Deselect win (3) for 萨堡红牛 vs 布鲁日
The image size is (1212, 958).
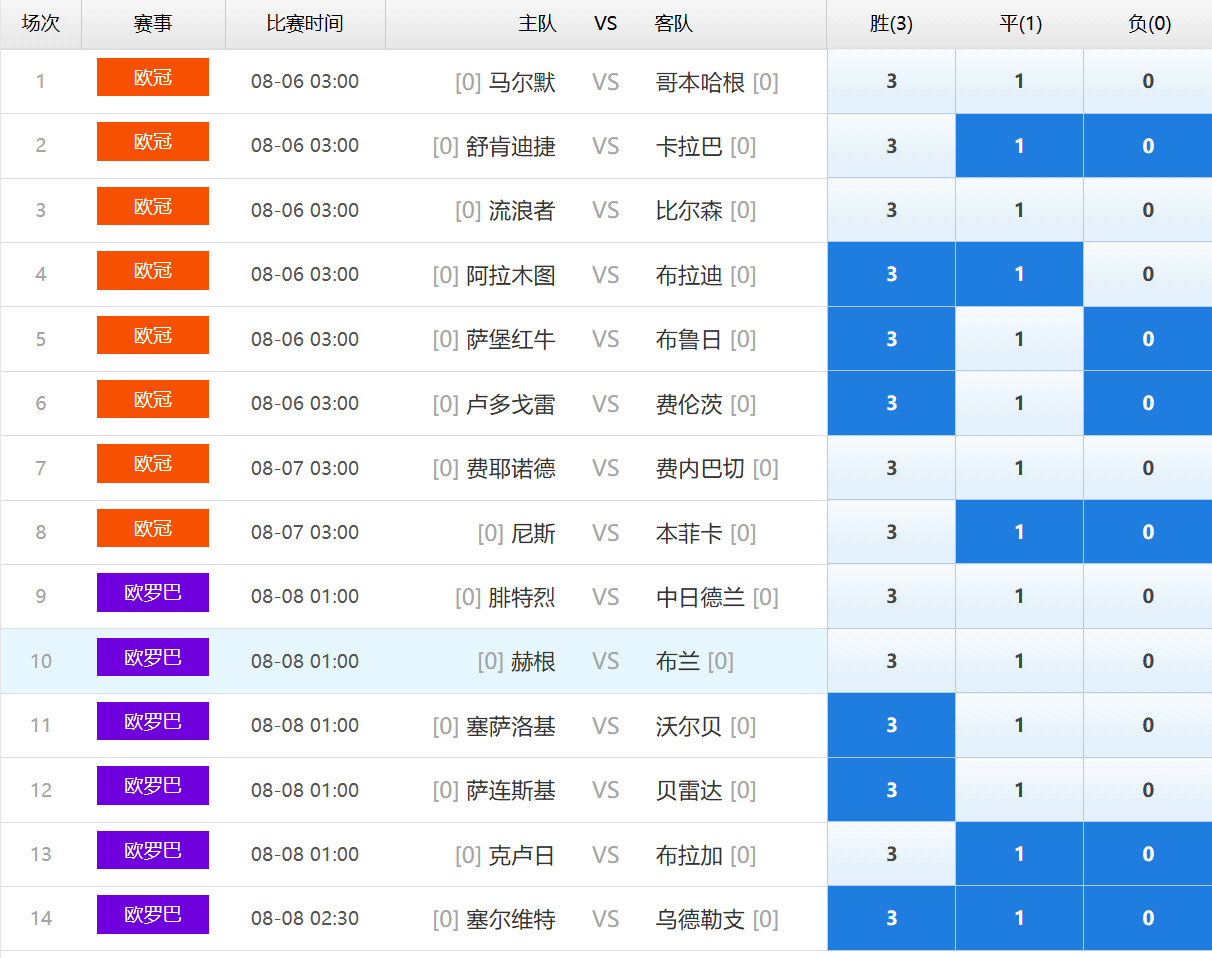click(x=891, y=339)
